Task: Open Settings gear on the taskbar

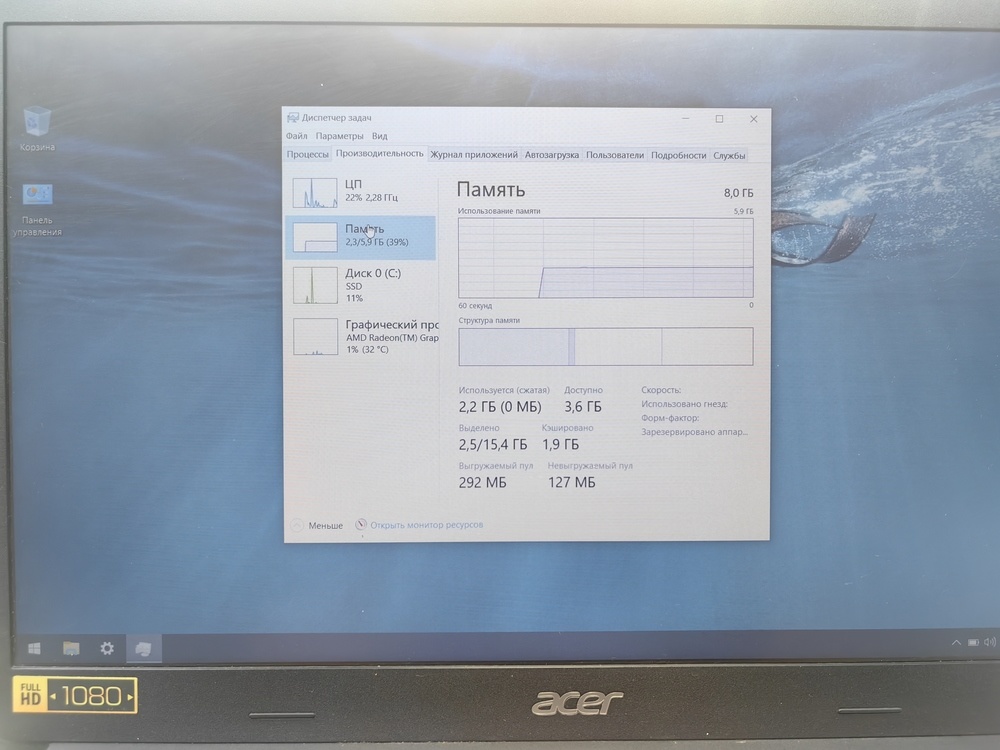Action: pos(107,649)
